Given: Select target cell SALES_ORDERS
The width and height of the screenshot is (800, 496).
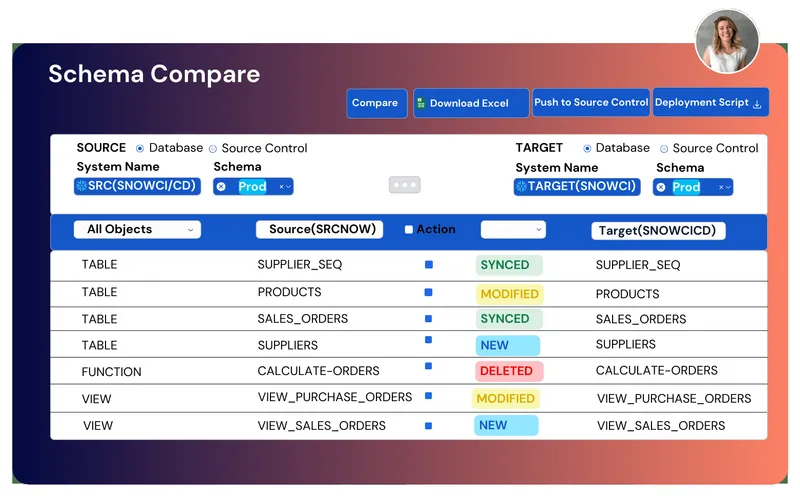Looking at the screenshot, I should pos(641,319).
